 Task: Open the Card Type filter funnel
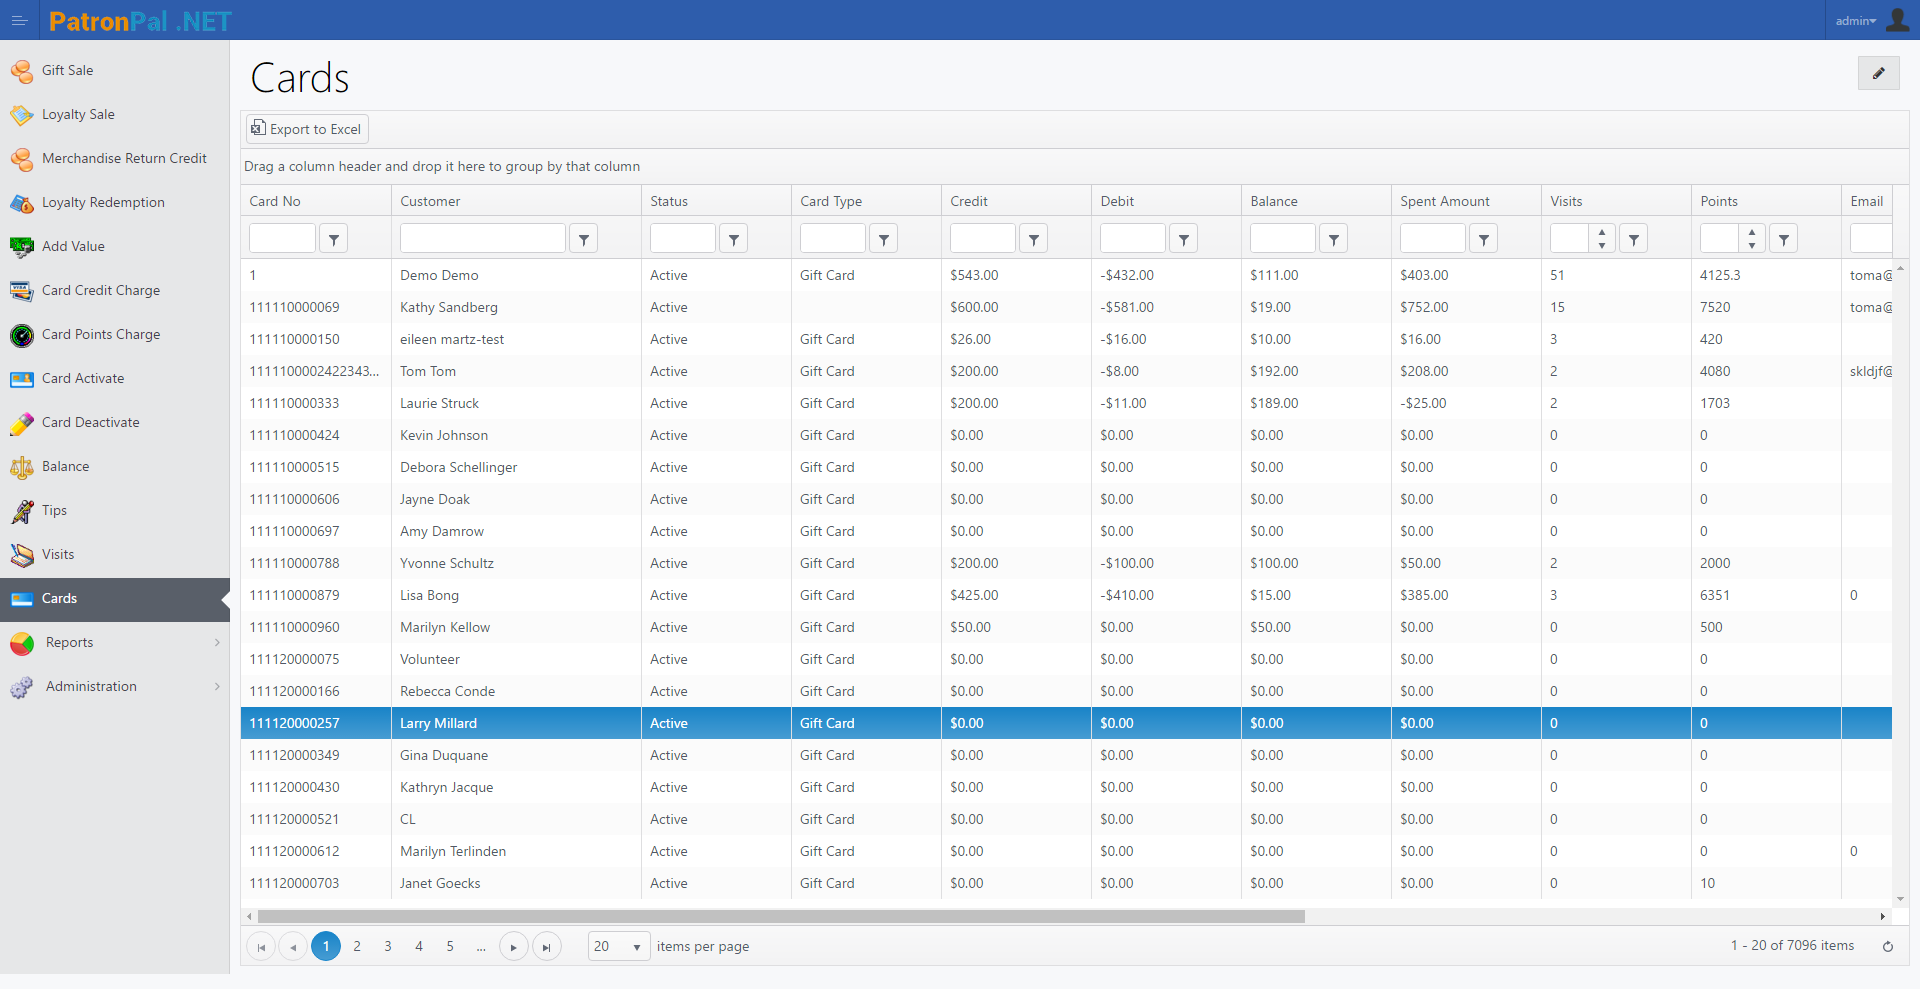(884, 239)
